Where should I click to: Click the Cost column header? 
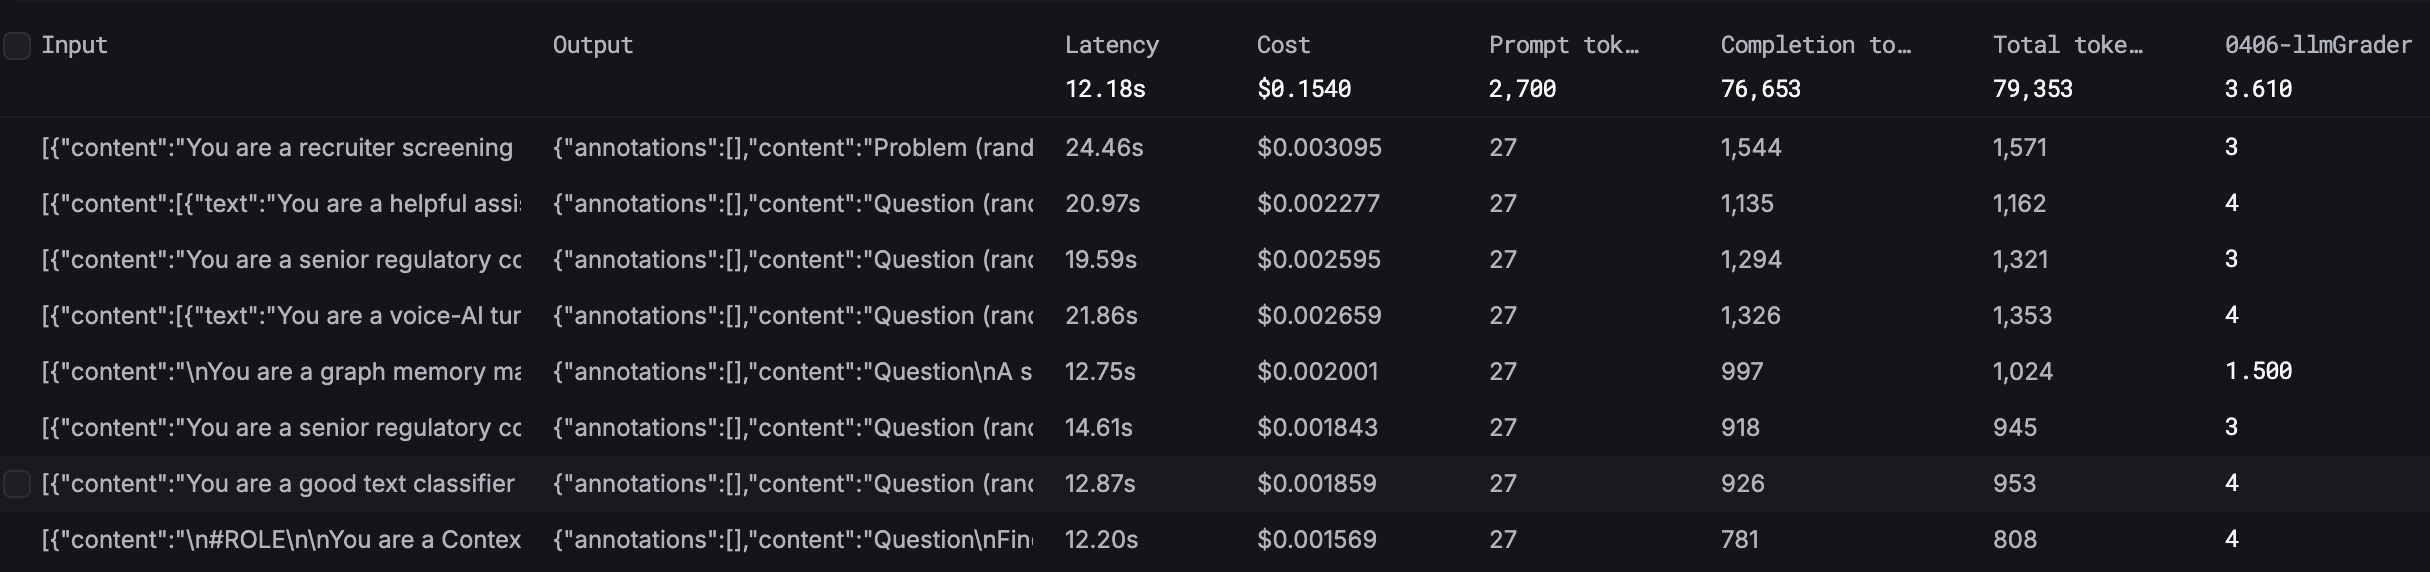[1283, 45]
